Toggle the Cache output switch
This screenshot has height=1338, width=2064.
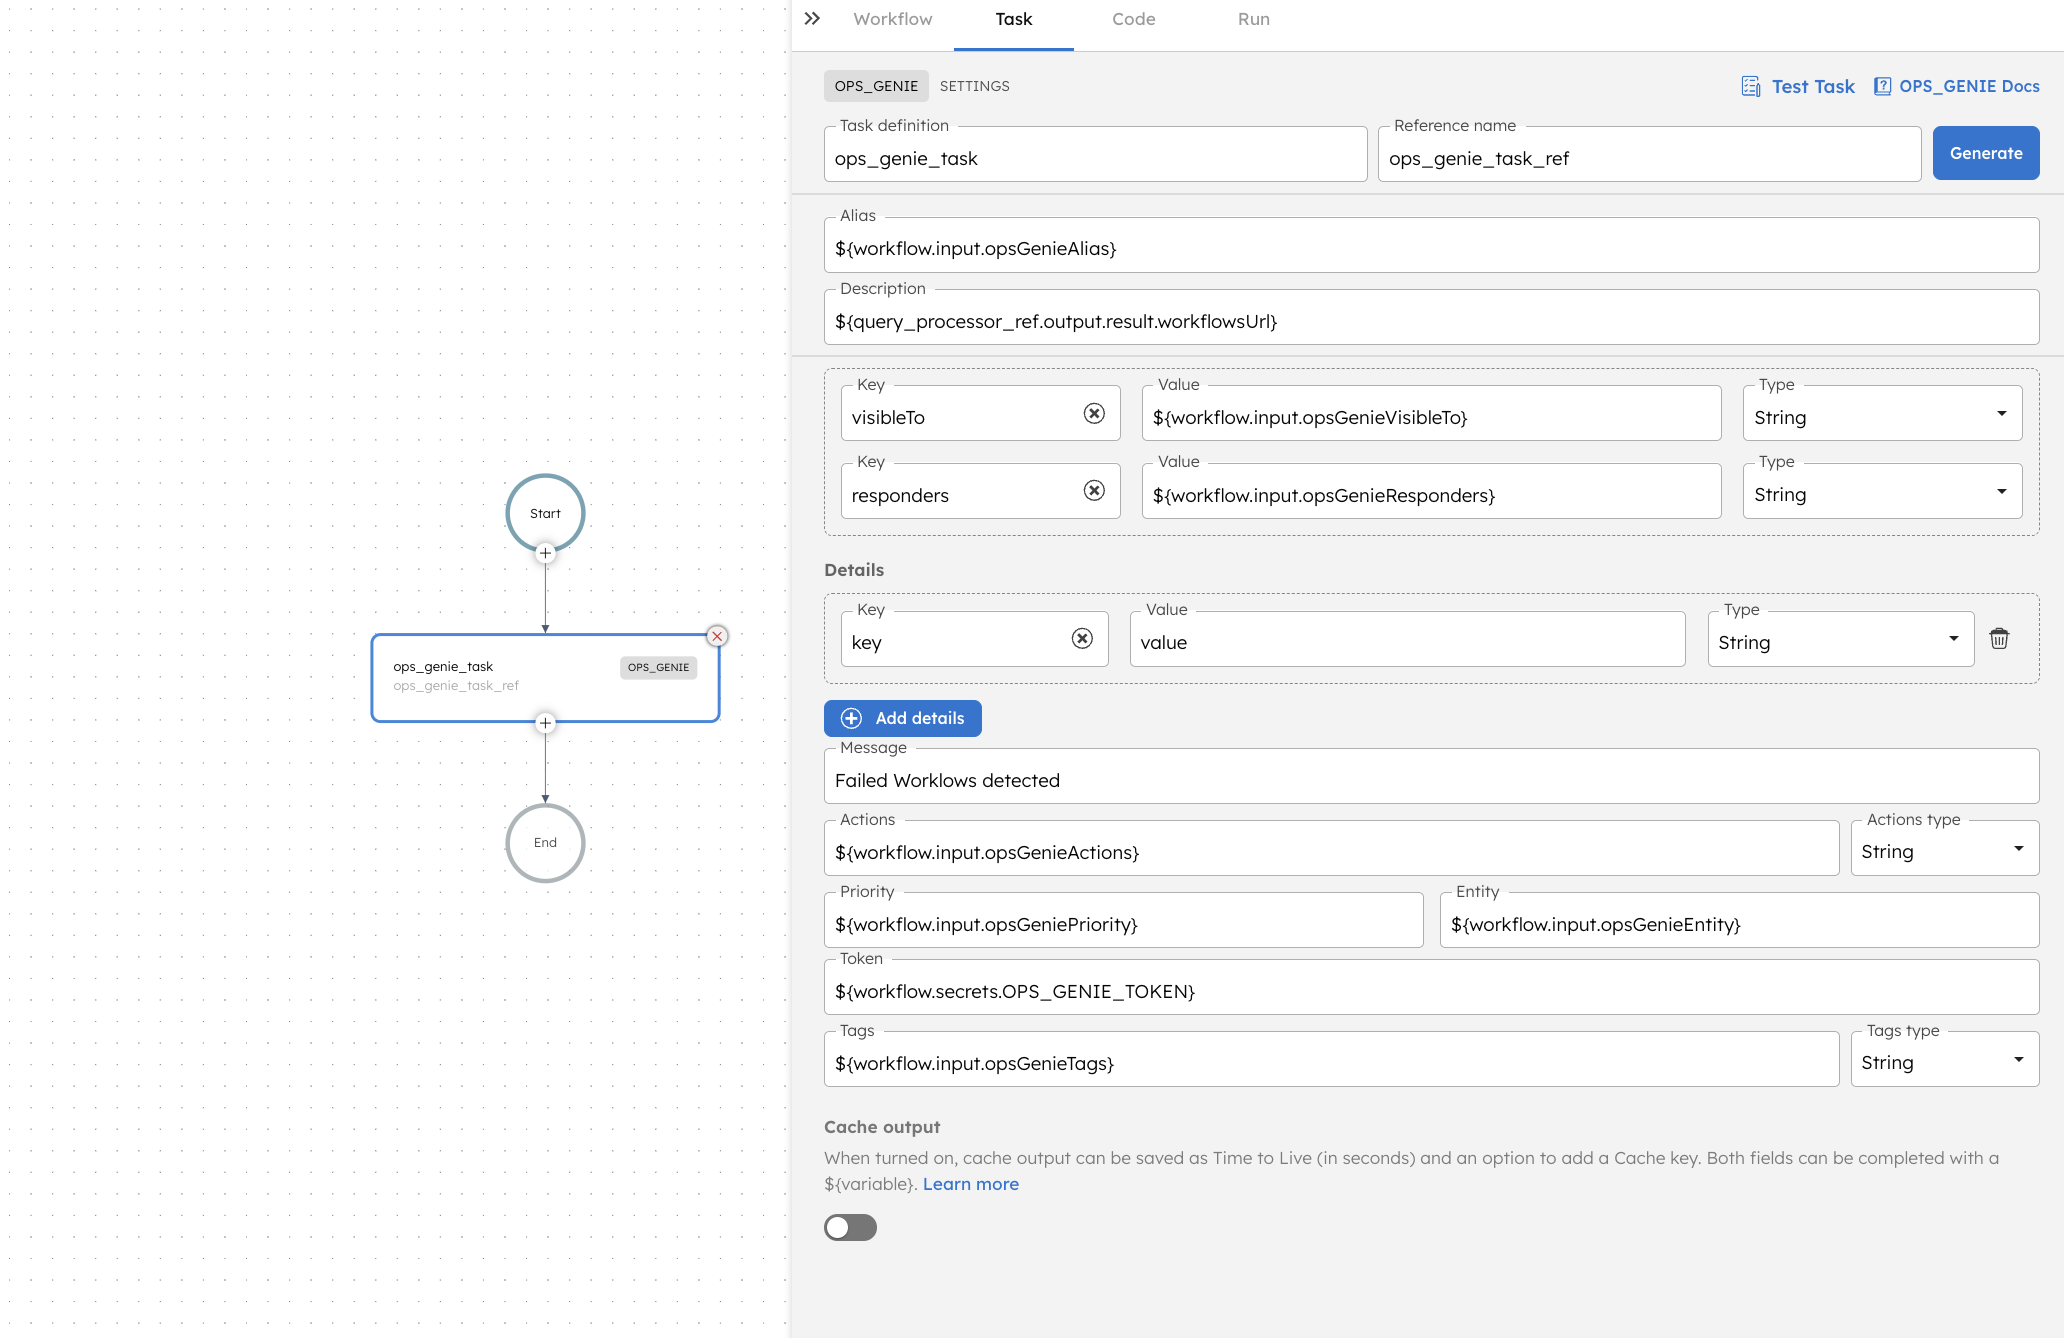click(x=850, y=1227)
